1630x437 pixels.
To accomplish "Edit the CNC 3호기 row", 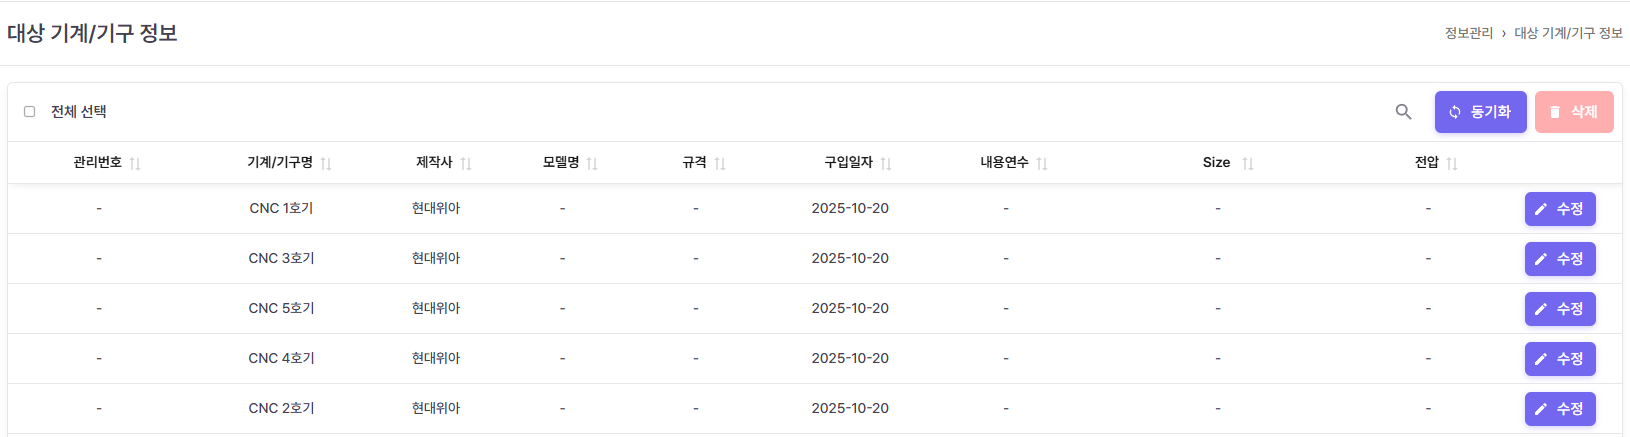I will click(x=1559, y=259).
